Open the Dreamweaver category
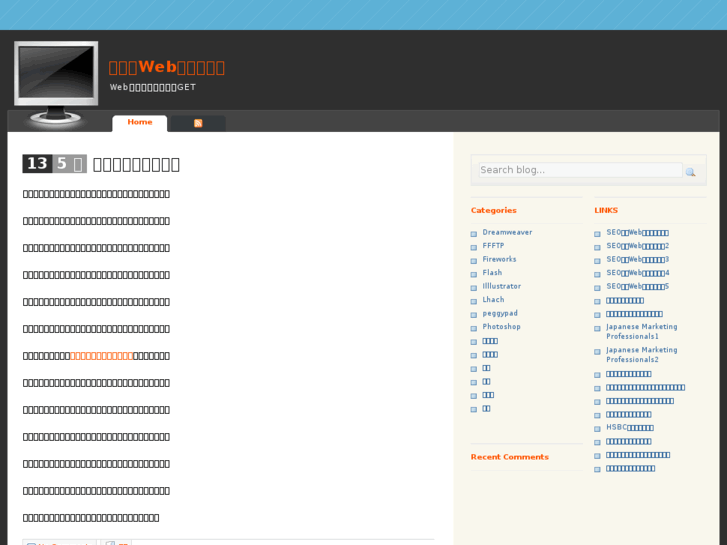The image size is (727, 545). coord(507,232)
